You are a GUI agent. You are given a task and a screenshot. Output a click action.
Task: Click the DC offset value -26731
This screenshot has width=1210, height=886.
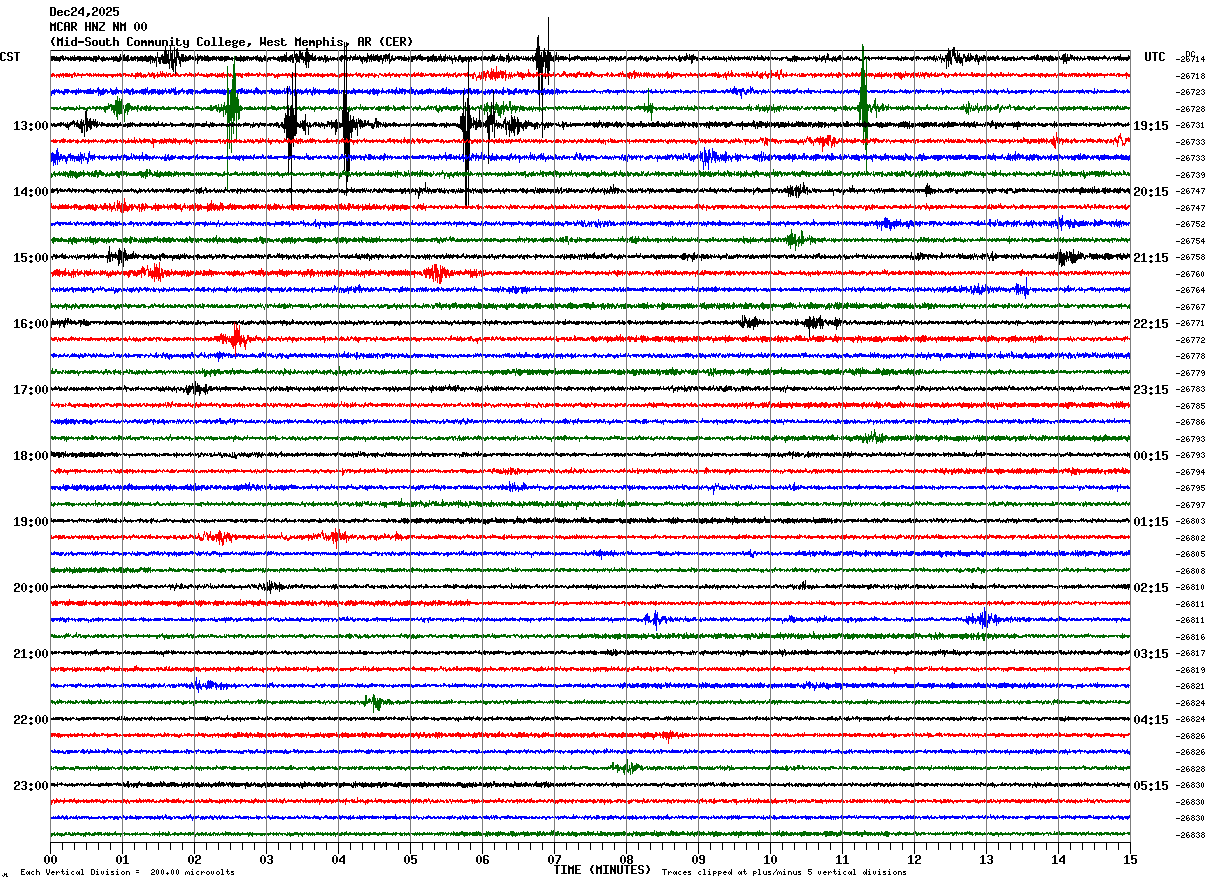1191,125
